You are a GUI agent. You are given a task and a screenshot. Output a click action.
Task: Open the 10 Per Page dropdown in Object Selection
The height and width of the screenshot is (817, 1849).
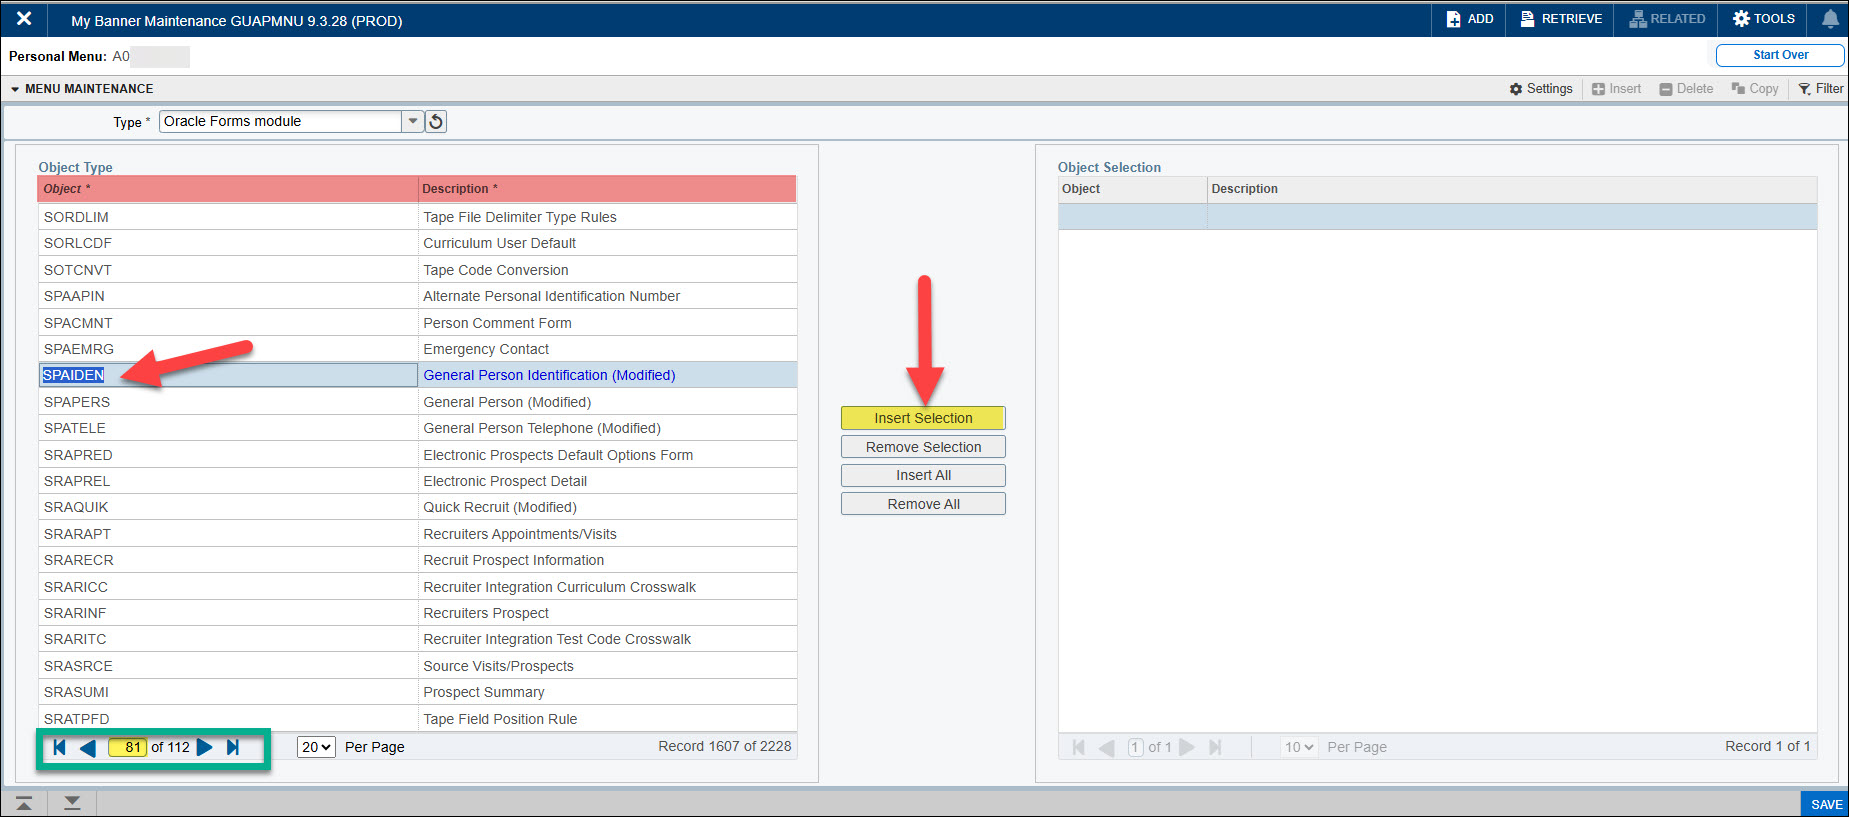[x=1299, y=747]
